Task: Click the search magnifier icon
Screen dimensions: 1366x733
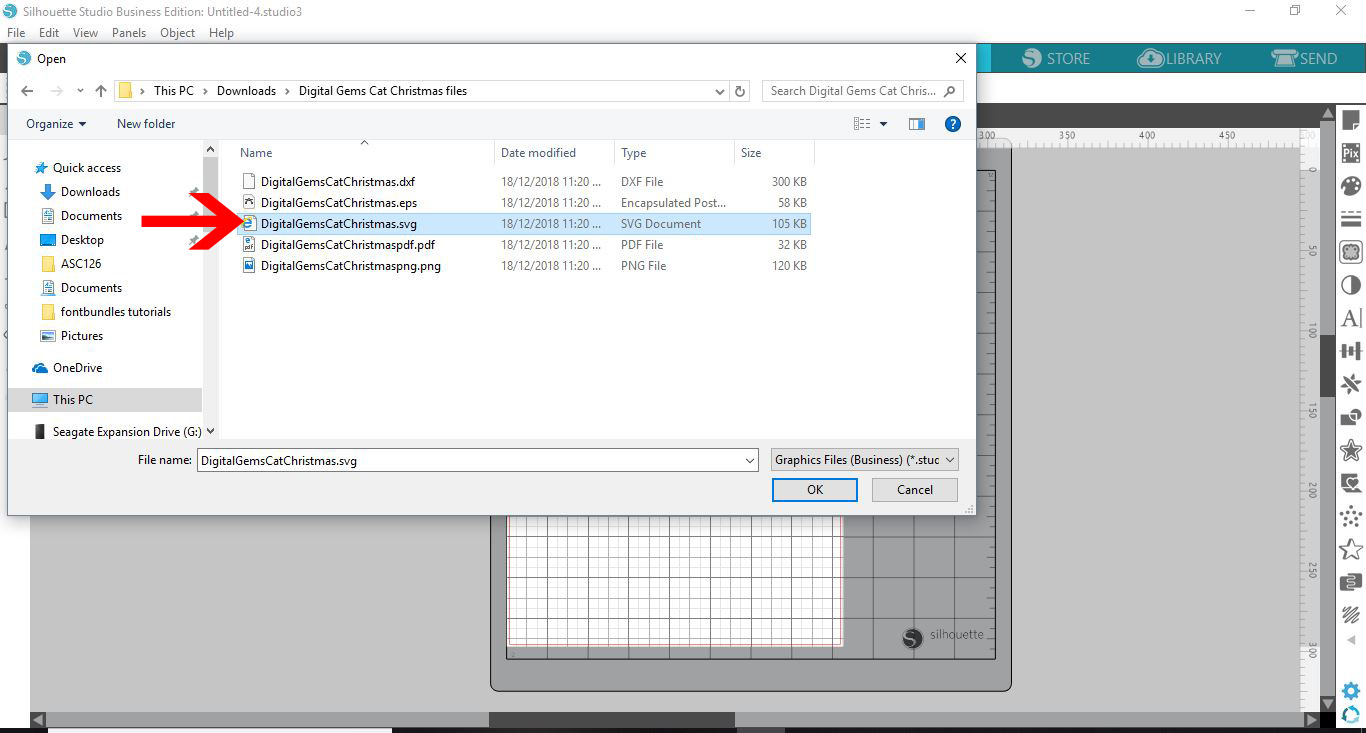Action: 949,91
